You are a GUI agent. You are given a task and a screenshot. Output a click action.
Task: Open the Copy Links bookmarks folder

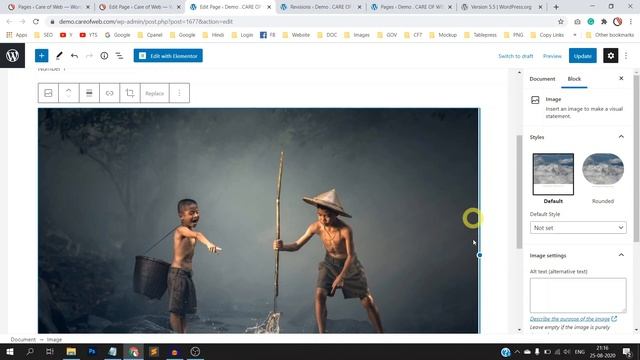click(x=547, y=35)
